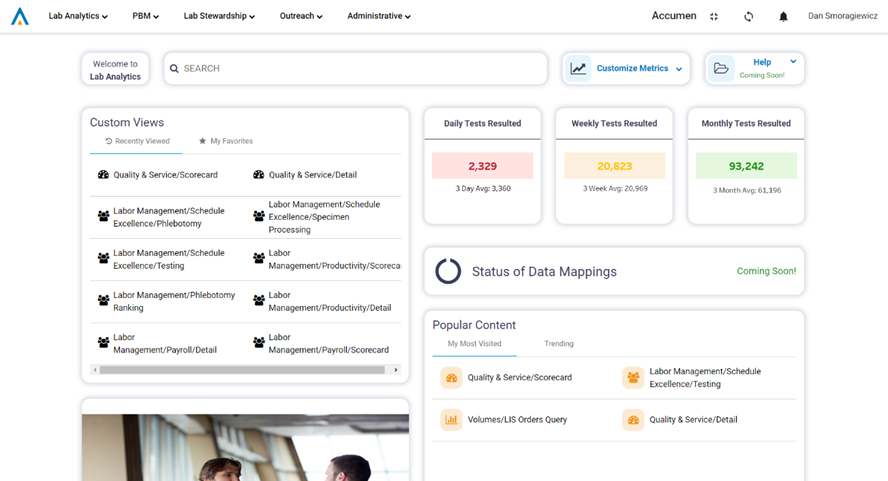Click the Help folder icon
The image size is (888, 481).
point(721,69)
